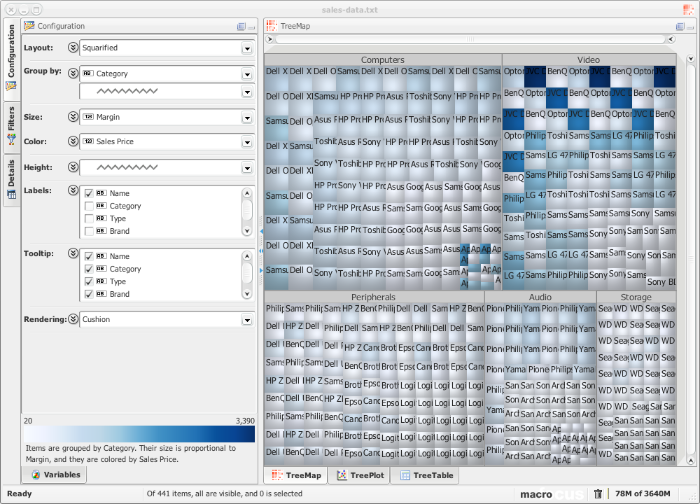Enable the Category checkbox in Labels
Screen dimensions: 700x504
89,206
